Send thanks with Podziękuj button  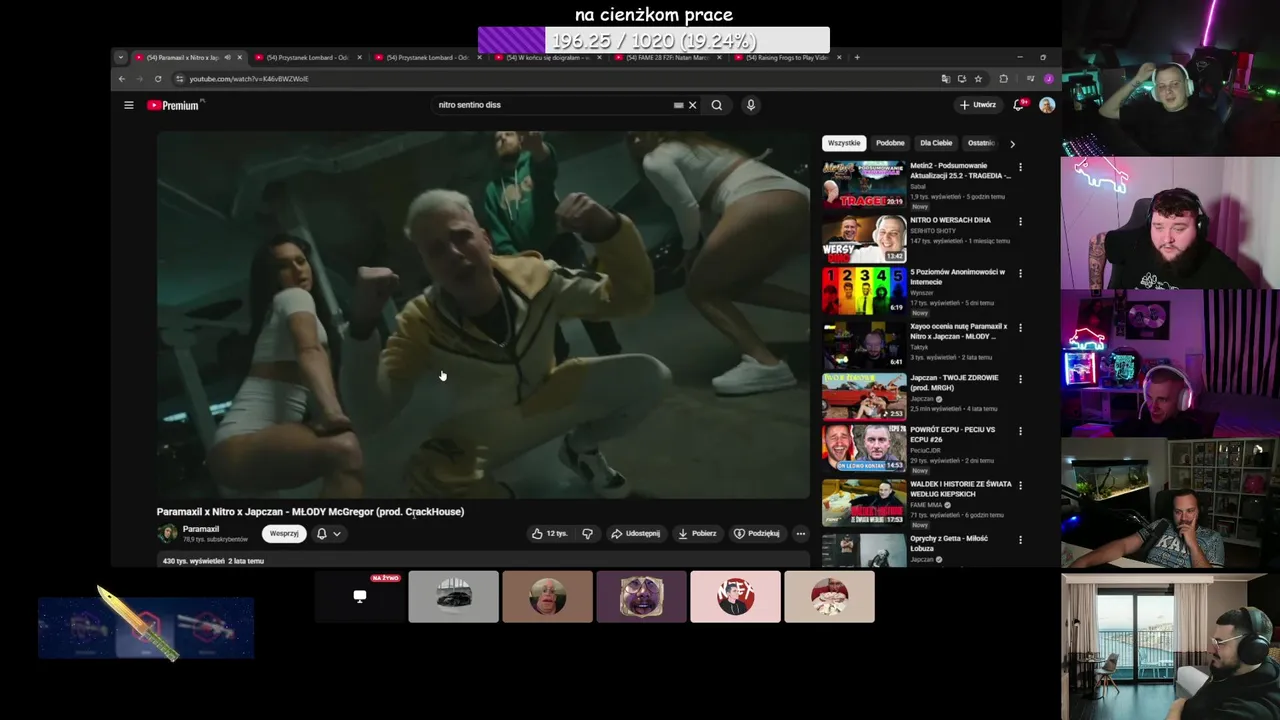tap(757, 534)
